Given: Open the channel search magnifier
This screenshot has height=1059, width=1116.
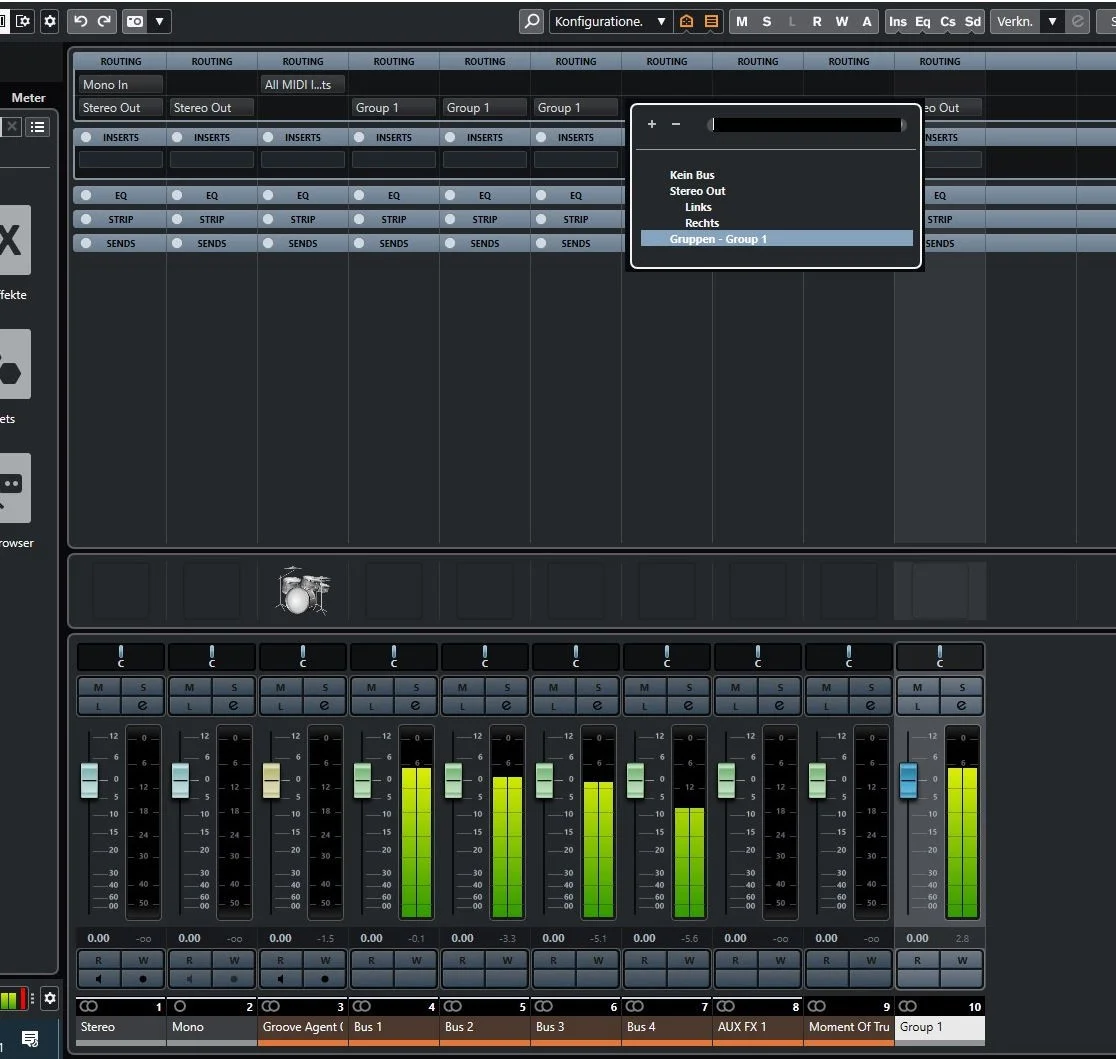Looking at the screenshot, I should [x=532, y=21].
